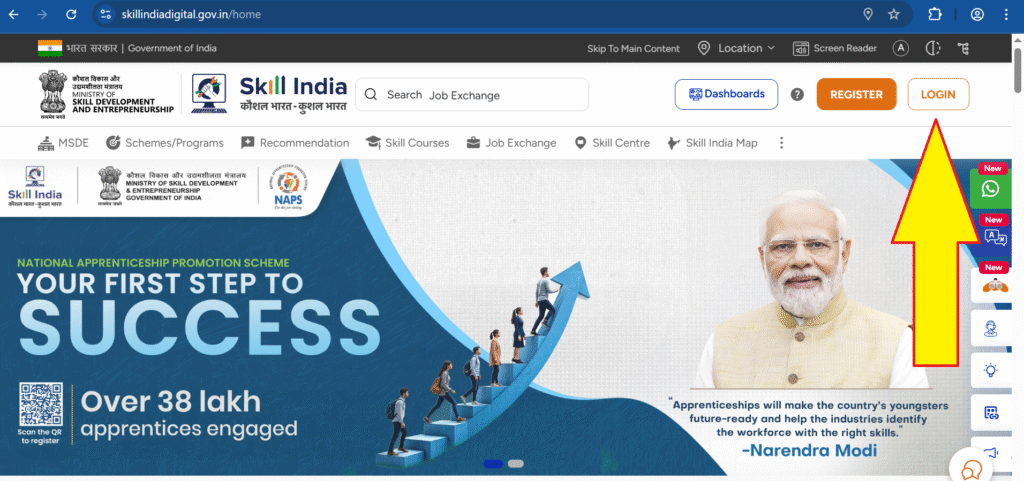Viewport: 1024px width, 481px height.
Task: Click the LOGIN button
Action: tap(938, 95)
